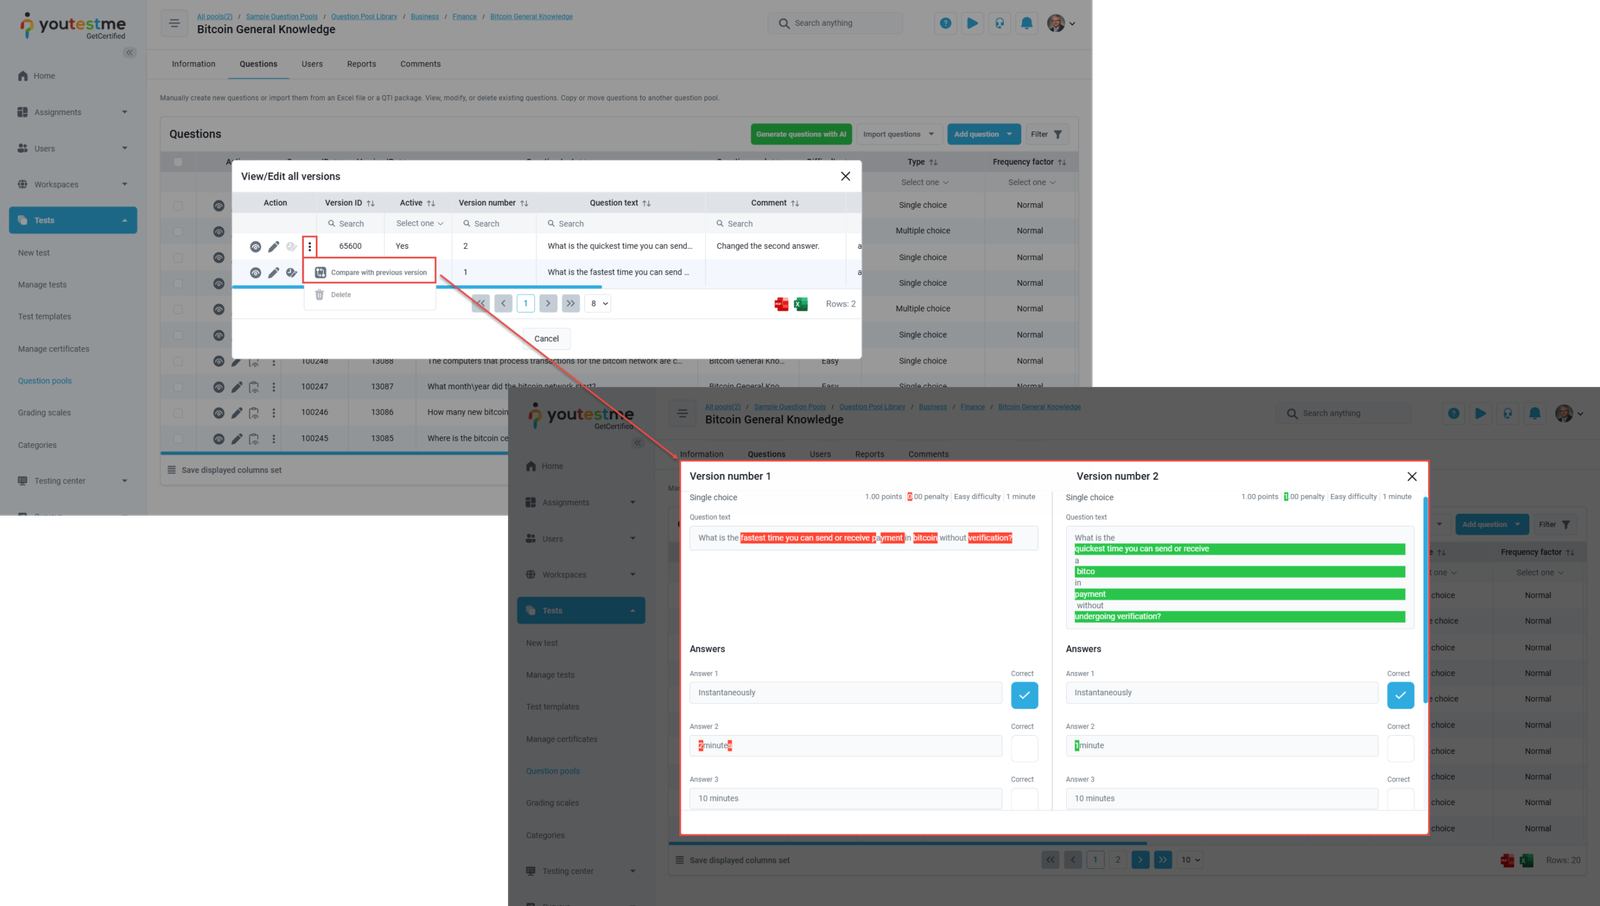The width and height of the screenshot is (1600, 906).
Task: Export versions list using the PDF icon in View/Edit dialog
Action: tap(781, 304)
